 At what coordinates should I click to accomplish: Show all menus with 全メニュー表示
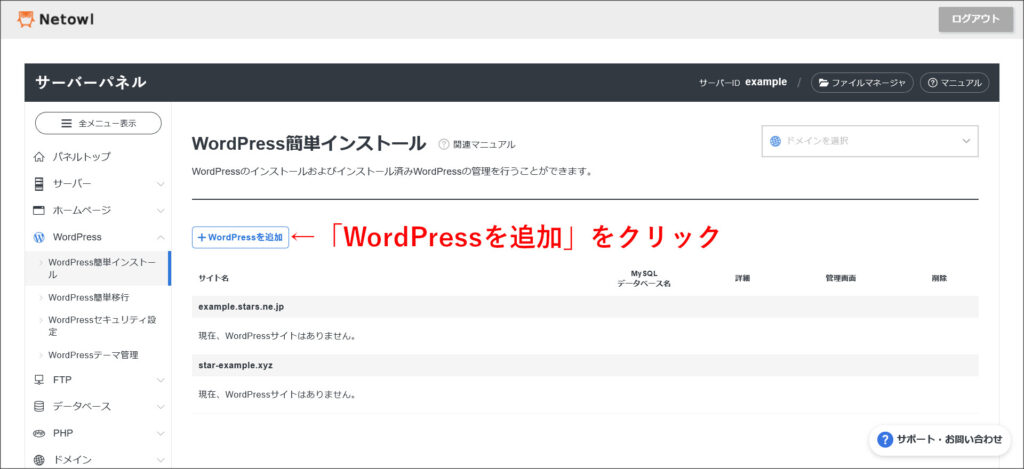click(98, 123)
